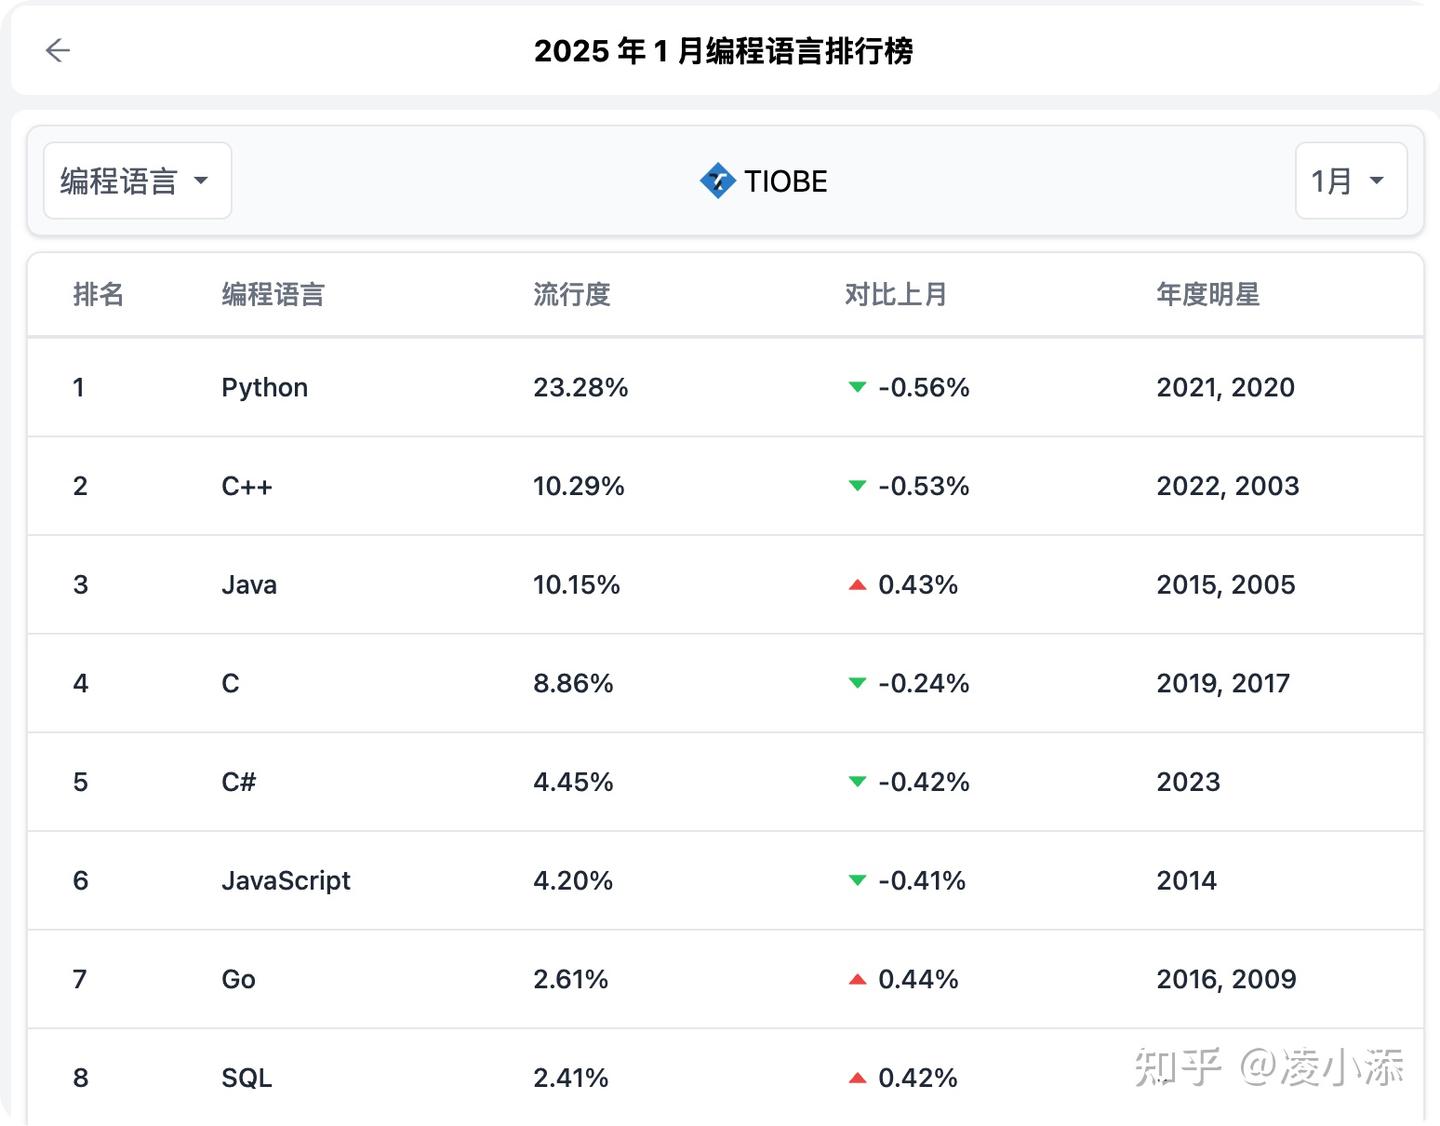Select the C# row's 2023 star year
Image resolution: width=1440 pixels, height=1126 pixels.
tap(1188, 782)
